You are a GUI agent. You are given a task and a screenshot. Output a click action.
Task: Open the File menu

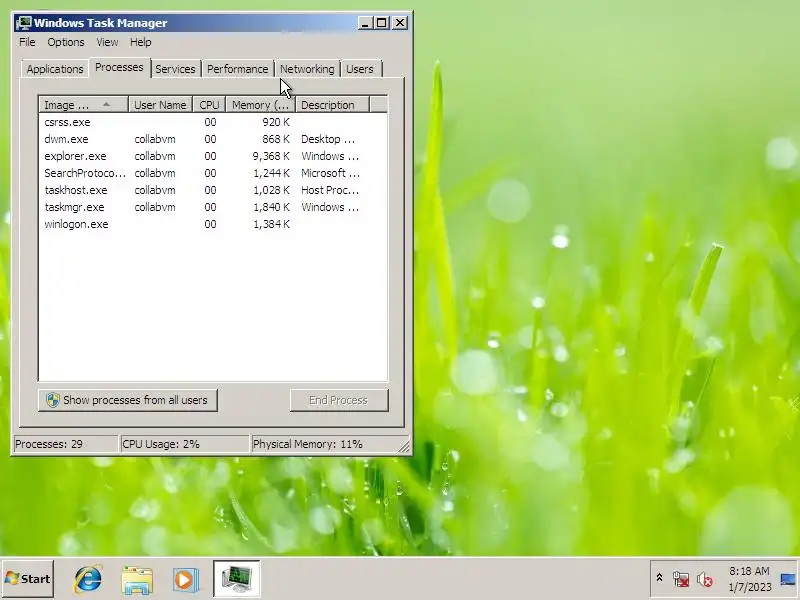(x=27, y=42)
